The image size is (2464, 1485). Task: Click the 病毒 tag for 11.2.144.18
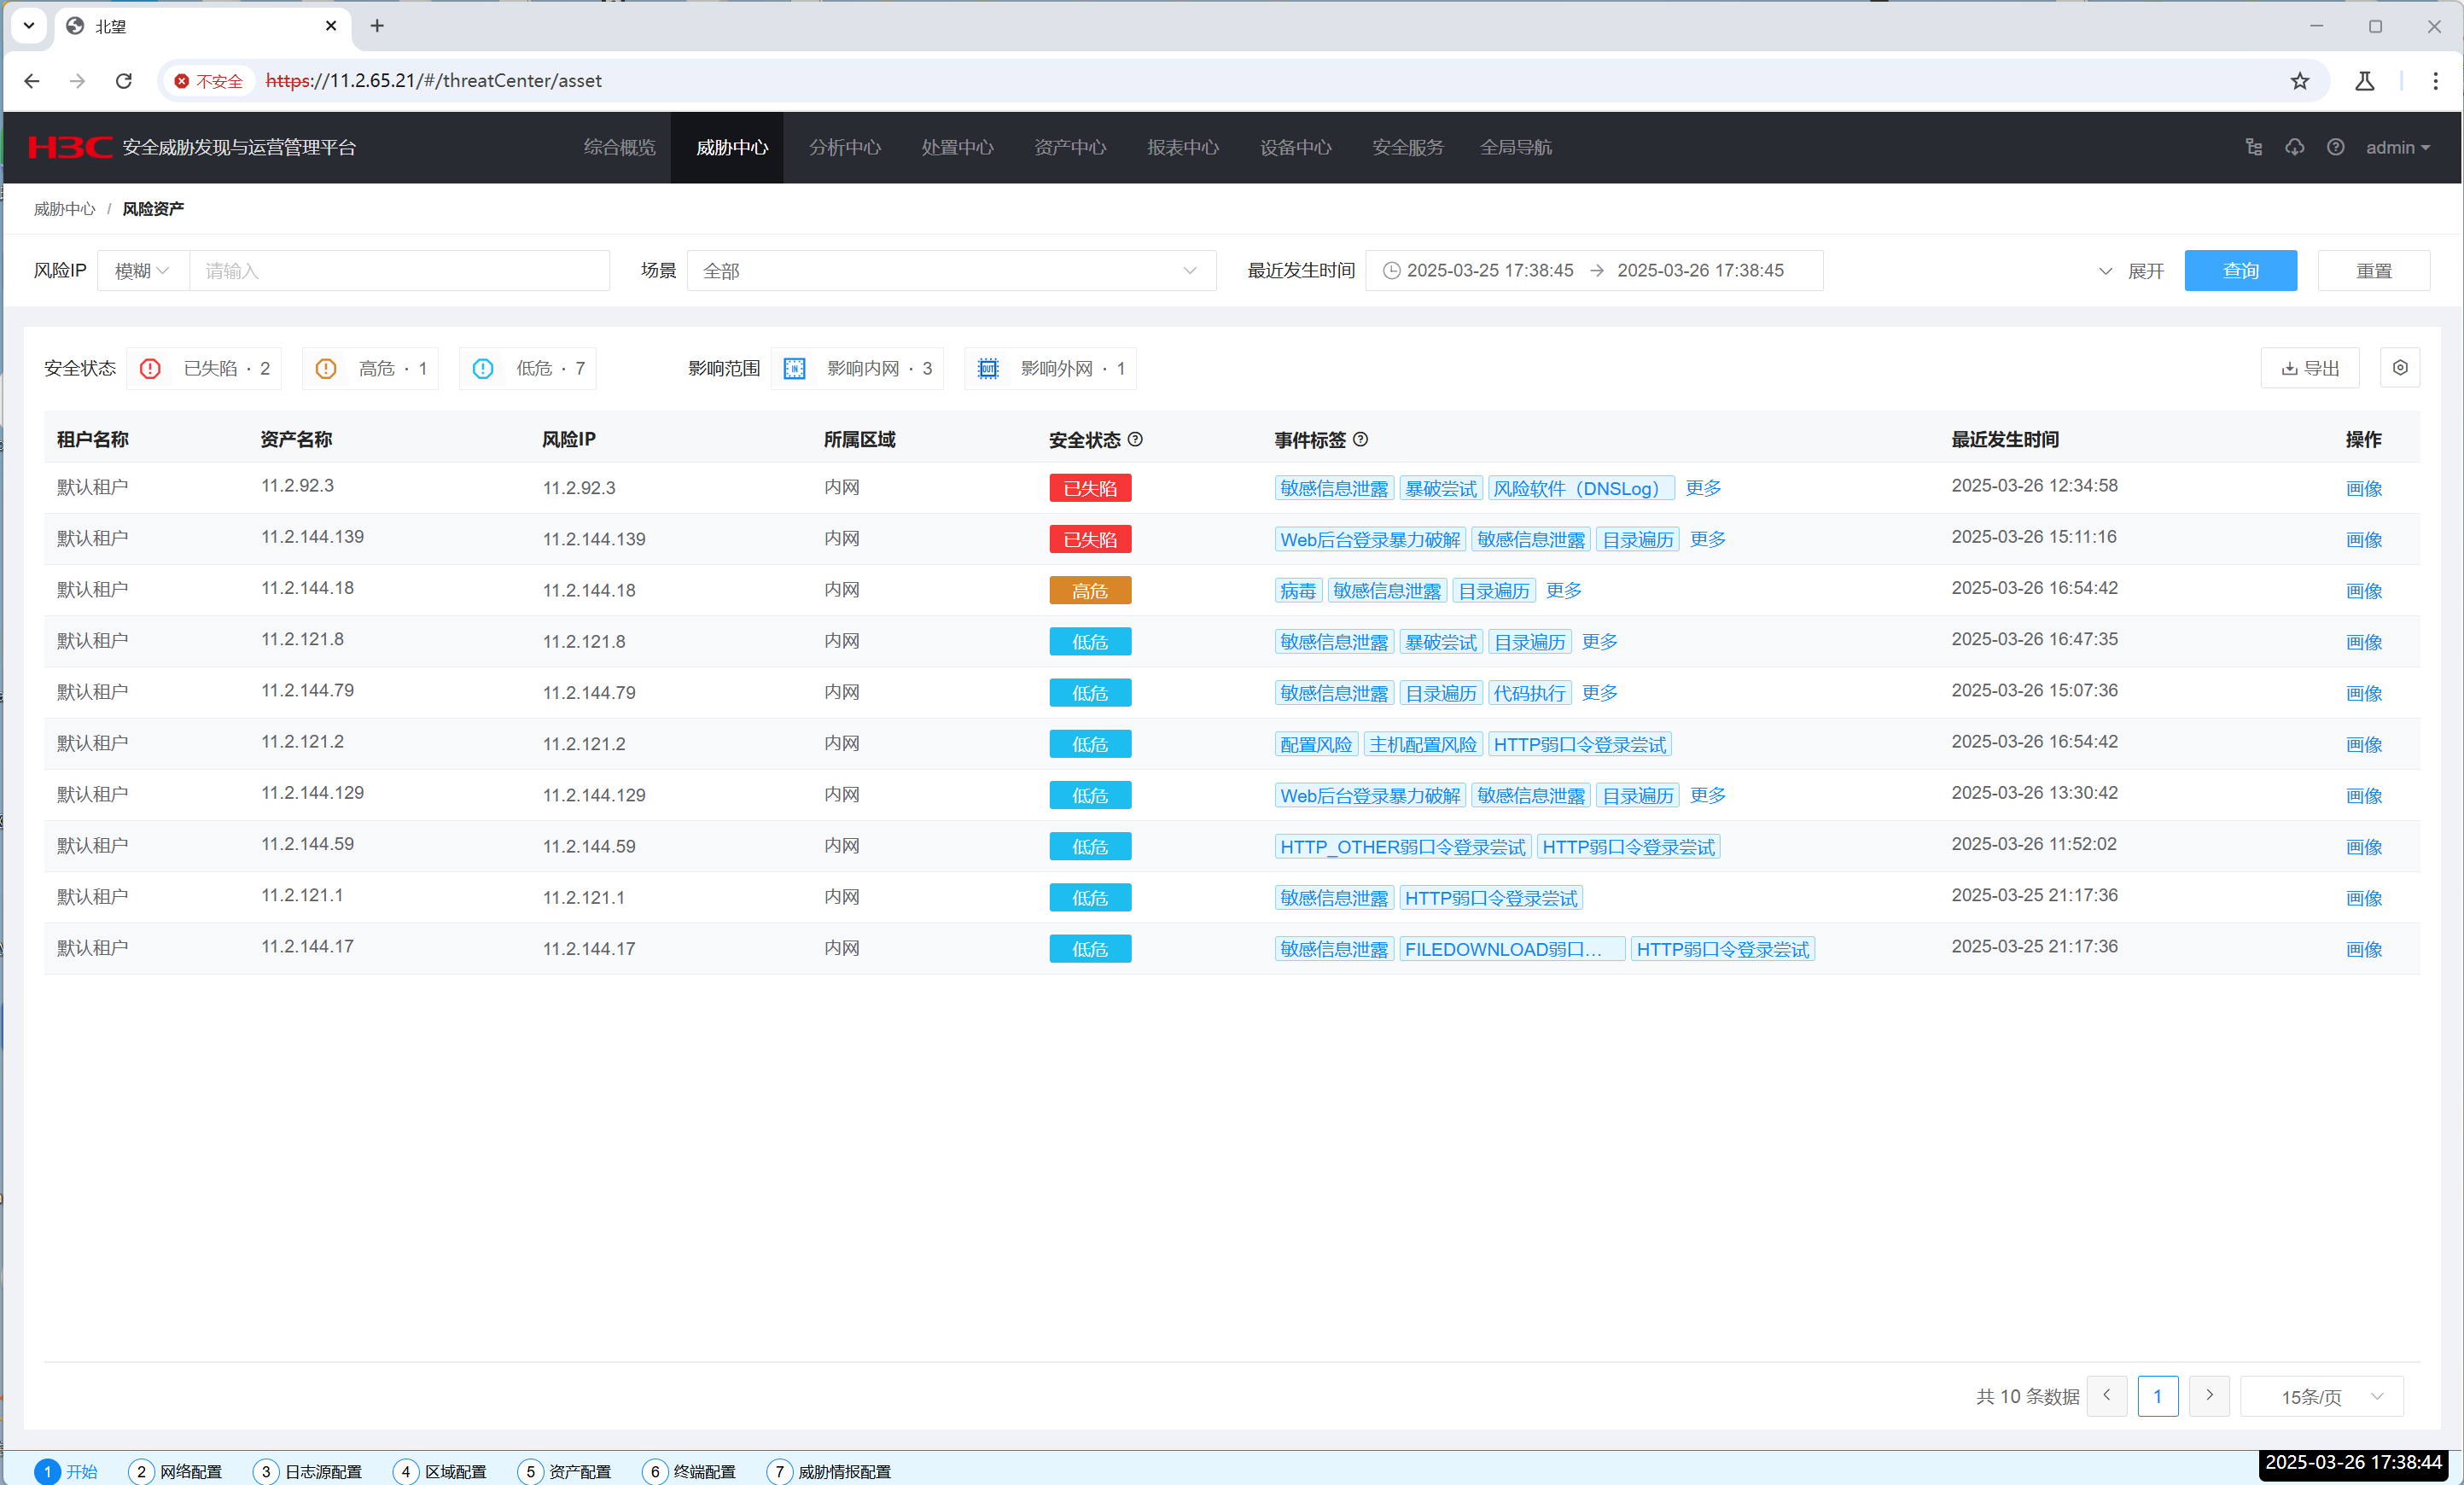1298,590
